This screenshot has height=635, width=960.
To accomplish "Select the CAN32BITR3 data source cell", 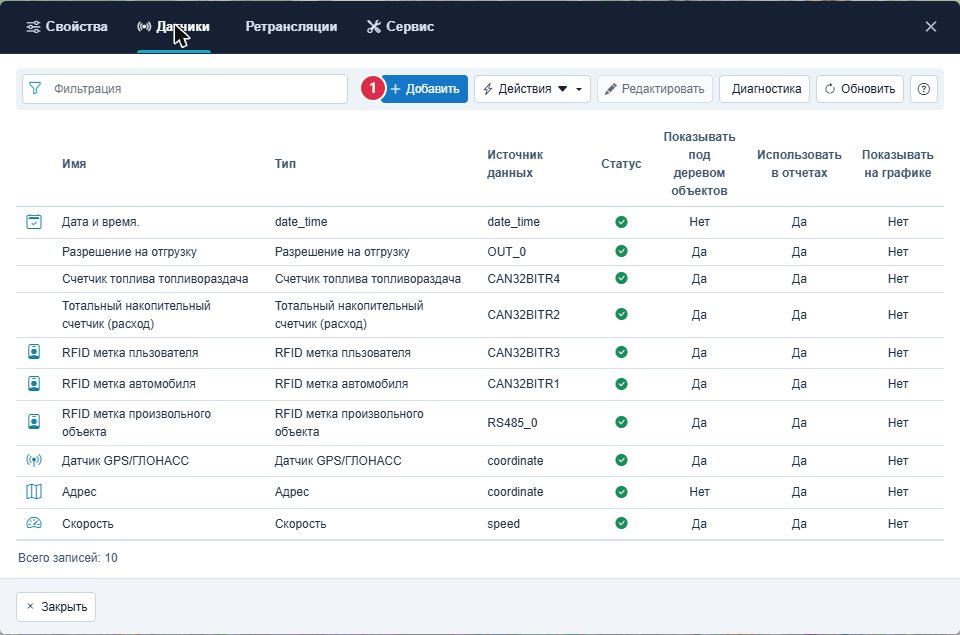I will [x=523, y=353].
